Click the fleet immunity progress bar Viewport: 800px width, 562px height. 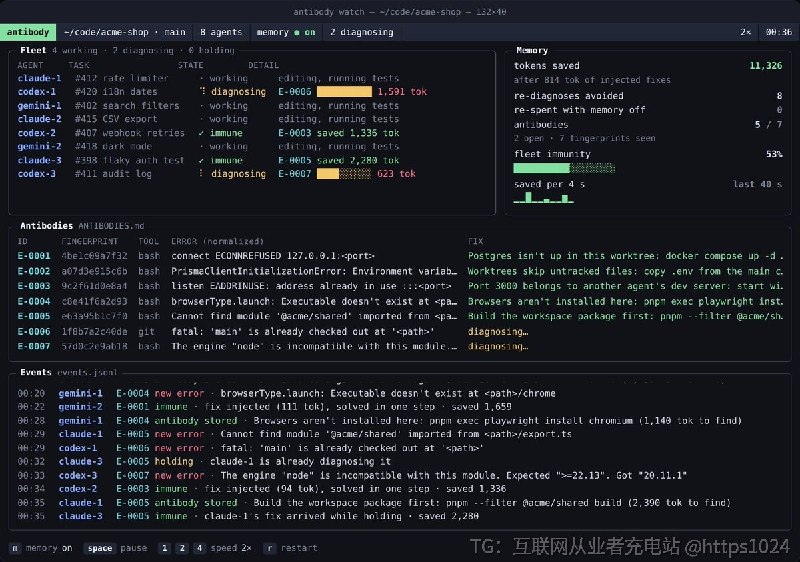point(564,168)
